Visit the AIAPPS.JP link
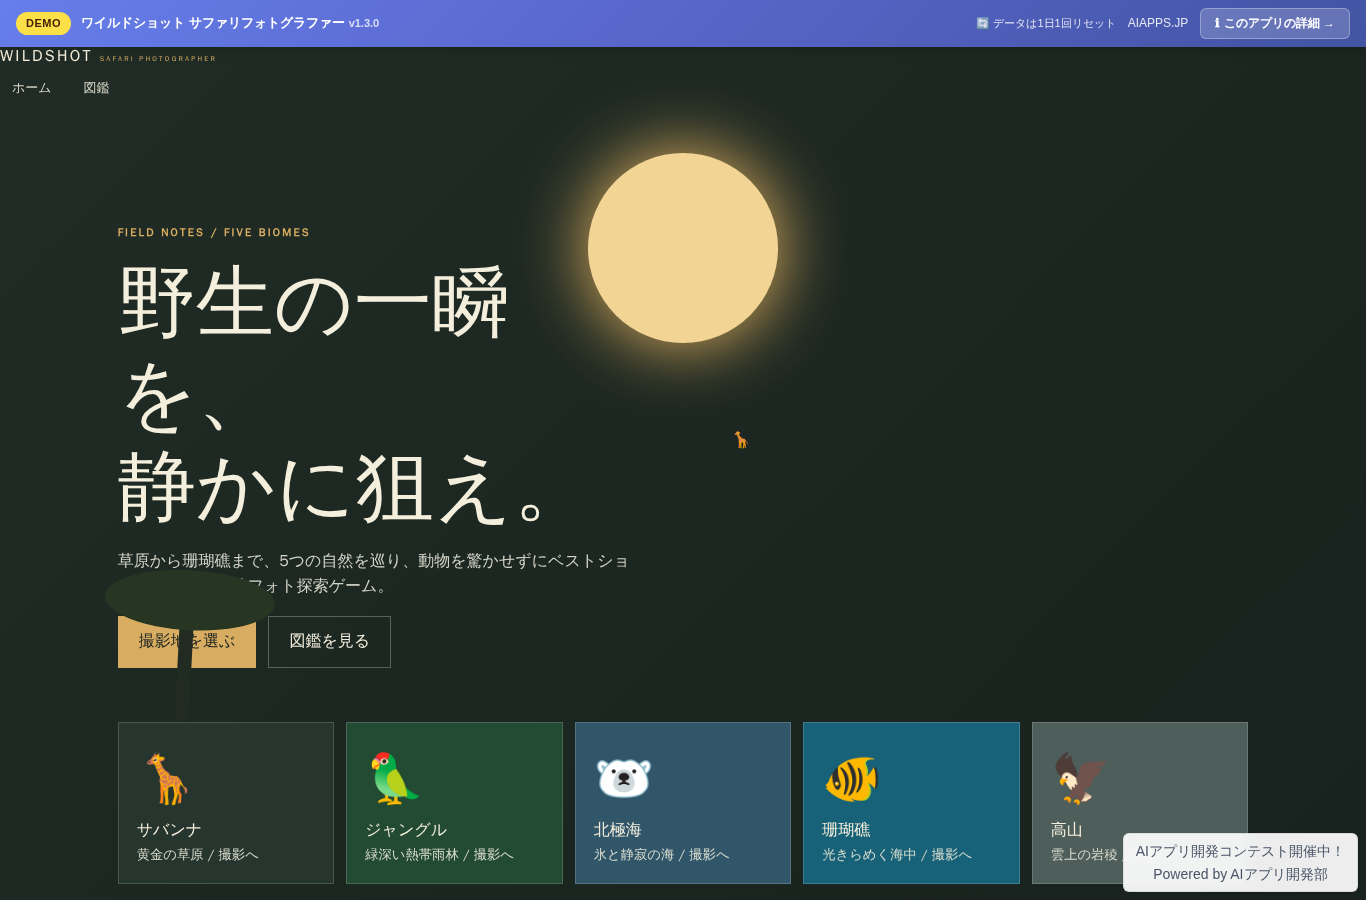1366x900 pixels. tap(1158, 23)
